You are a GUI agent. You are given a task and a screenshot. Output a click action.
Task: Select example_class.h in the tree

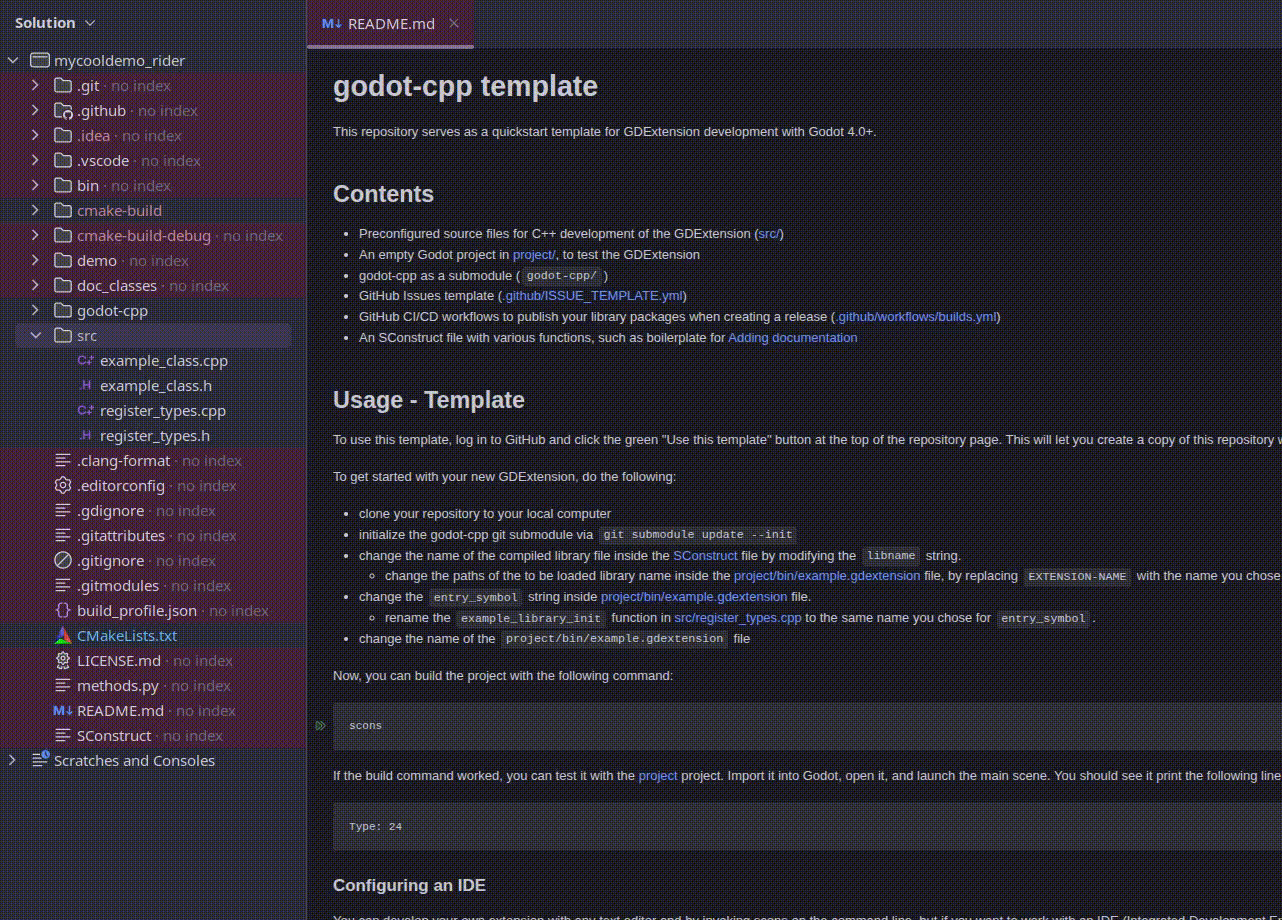pyautogui.click(x=156, y=386)
